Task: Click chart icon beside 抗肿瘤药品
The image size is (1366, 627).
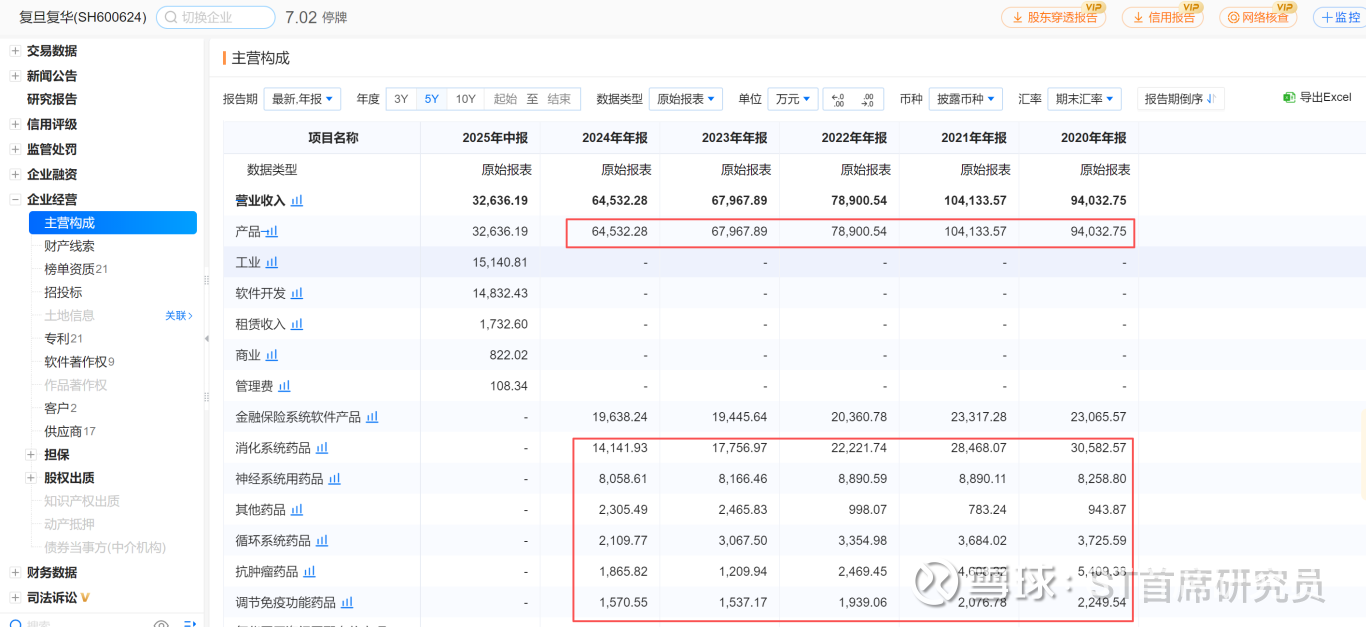Action: [309, 572]
